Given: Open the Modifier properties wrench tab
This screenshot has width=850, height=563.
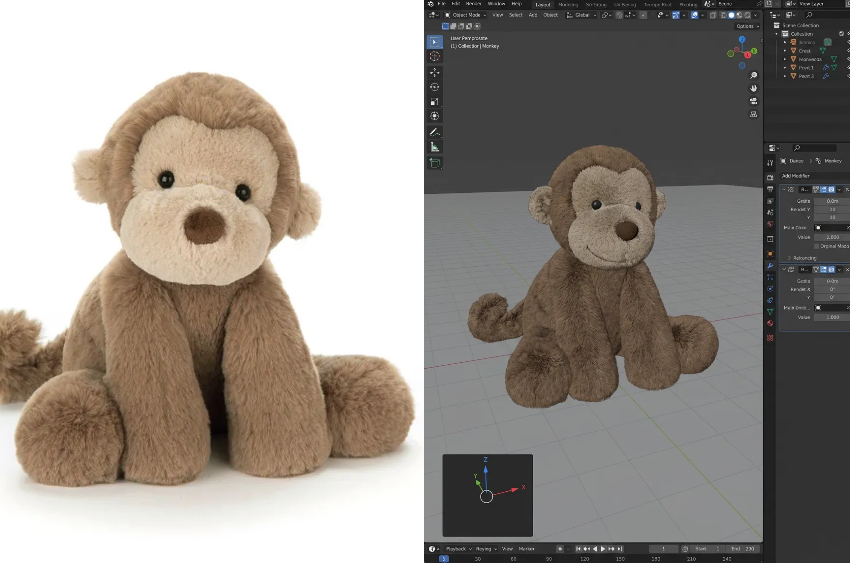Looking at the screenshot, I should pyautogui.click(x=770, y=266).
